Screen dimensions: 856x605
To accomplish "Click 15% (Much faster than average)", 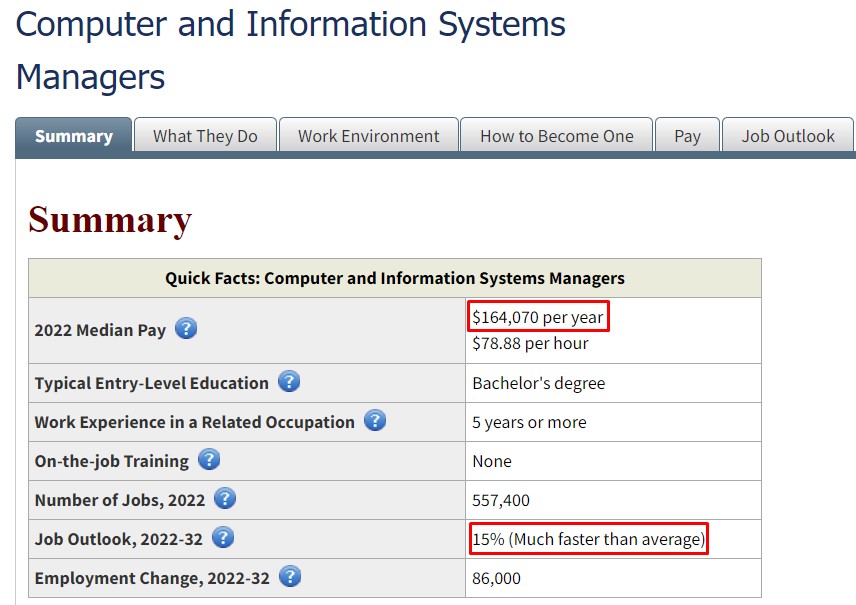I will coord(588,539).
